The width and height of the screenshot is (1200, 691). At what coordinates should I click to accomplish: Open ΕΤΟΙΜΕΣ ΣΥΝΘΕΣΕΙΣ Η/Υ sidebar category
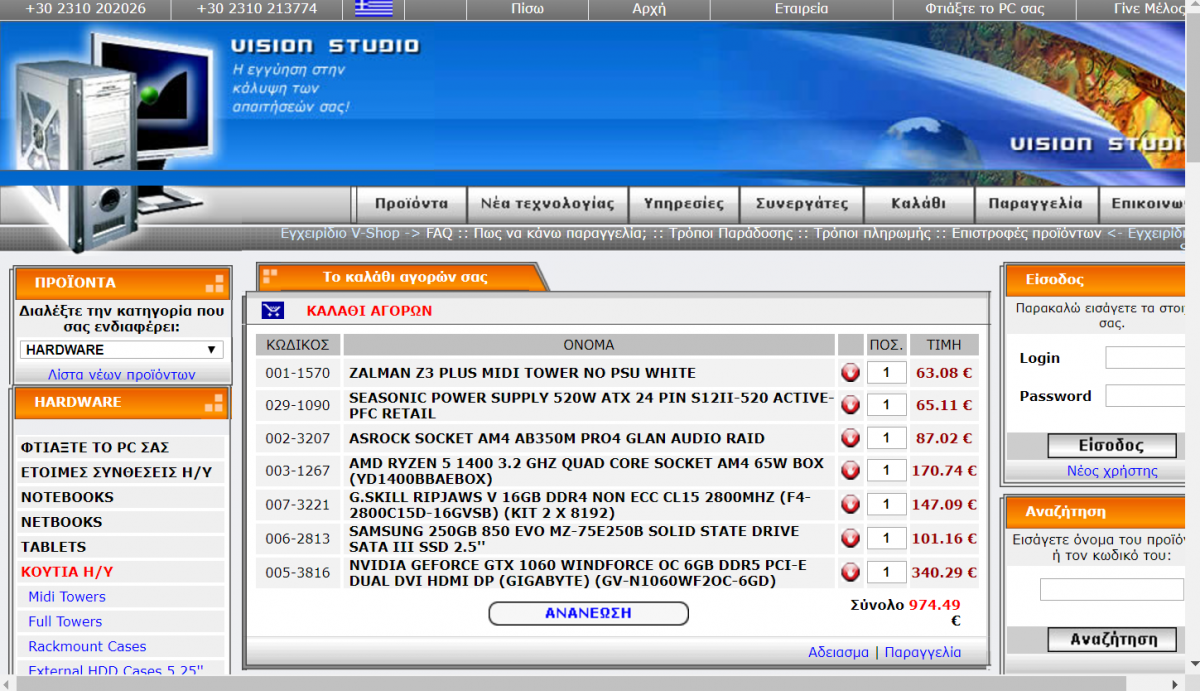(116, 472)
